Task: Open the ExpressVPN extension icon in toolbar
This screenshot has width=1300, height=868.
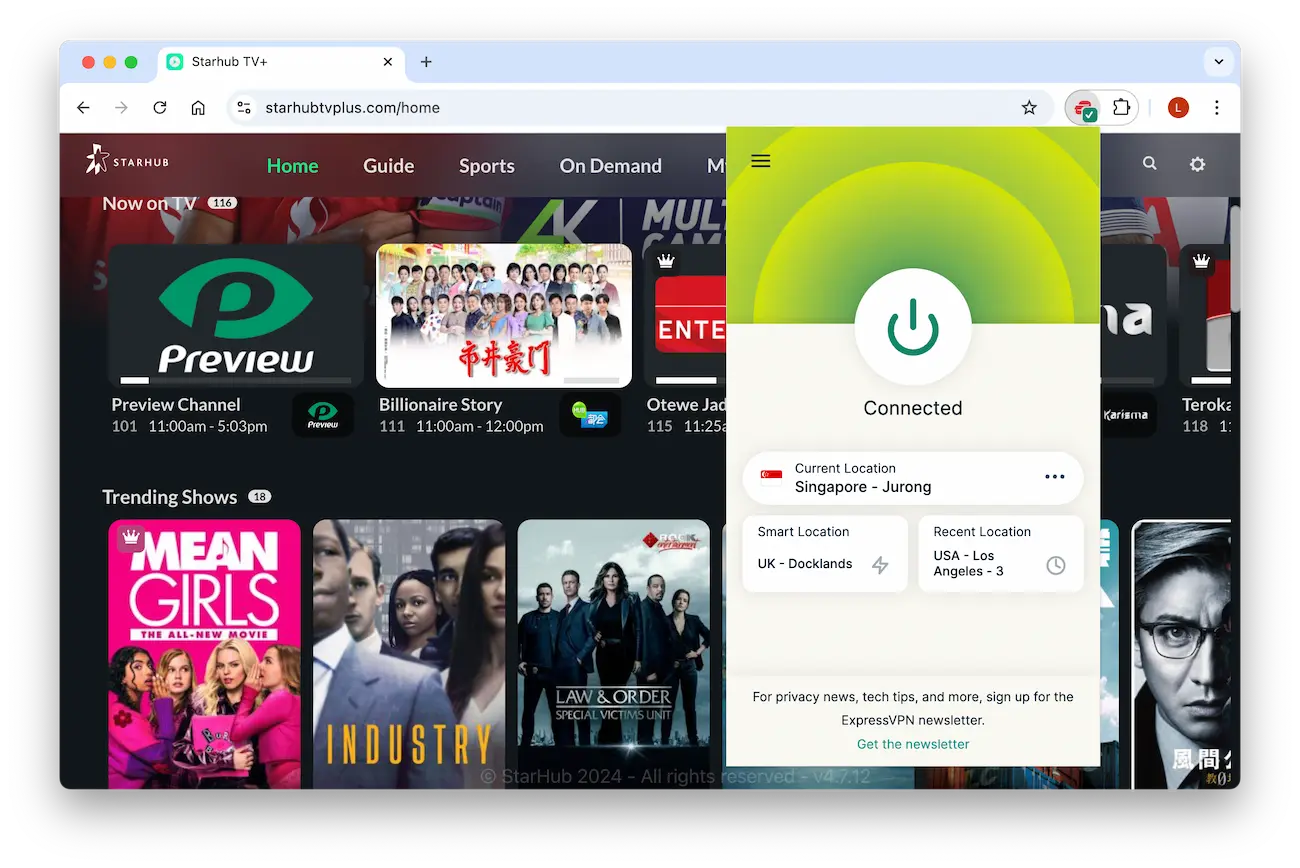Action: click(x=1083, y=107)
